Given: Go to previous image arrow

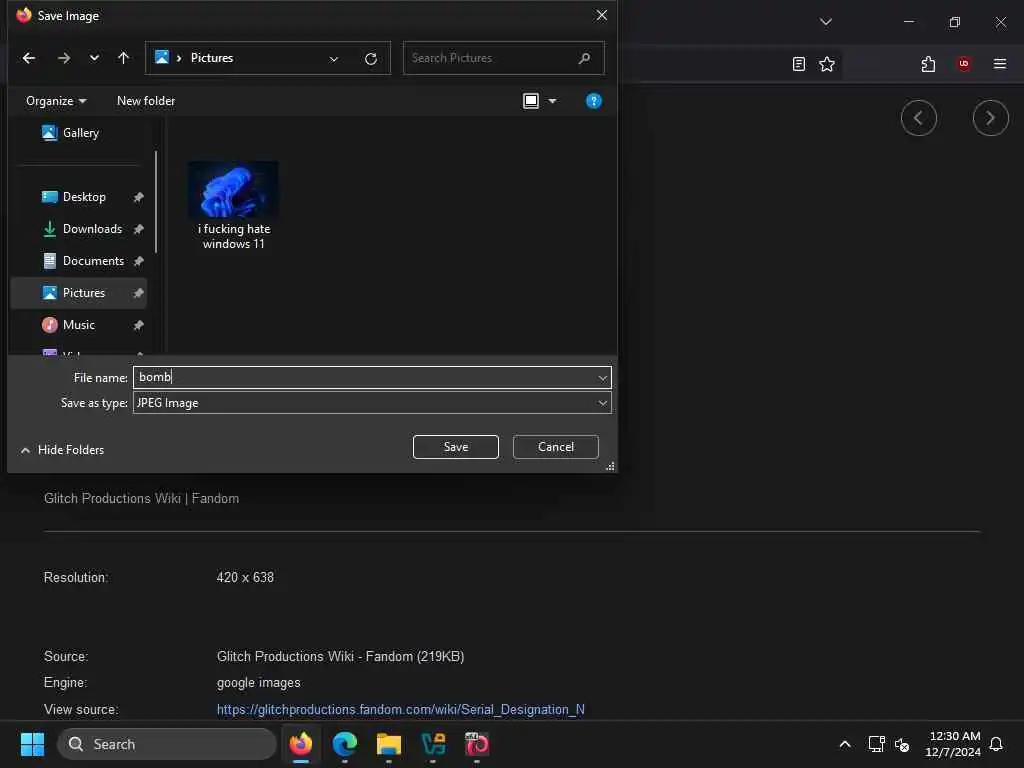Looking at the screenshot, I should point(918,118).
